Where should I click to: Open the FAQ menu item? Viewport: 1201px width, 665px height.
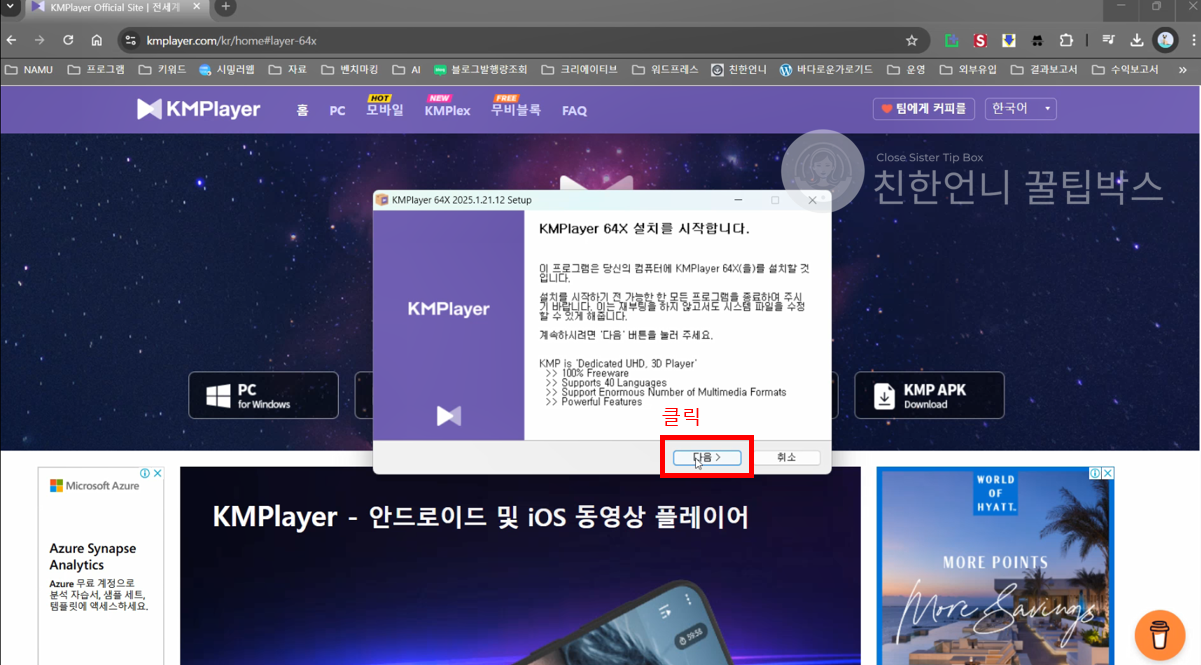tap(574, 110)
